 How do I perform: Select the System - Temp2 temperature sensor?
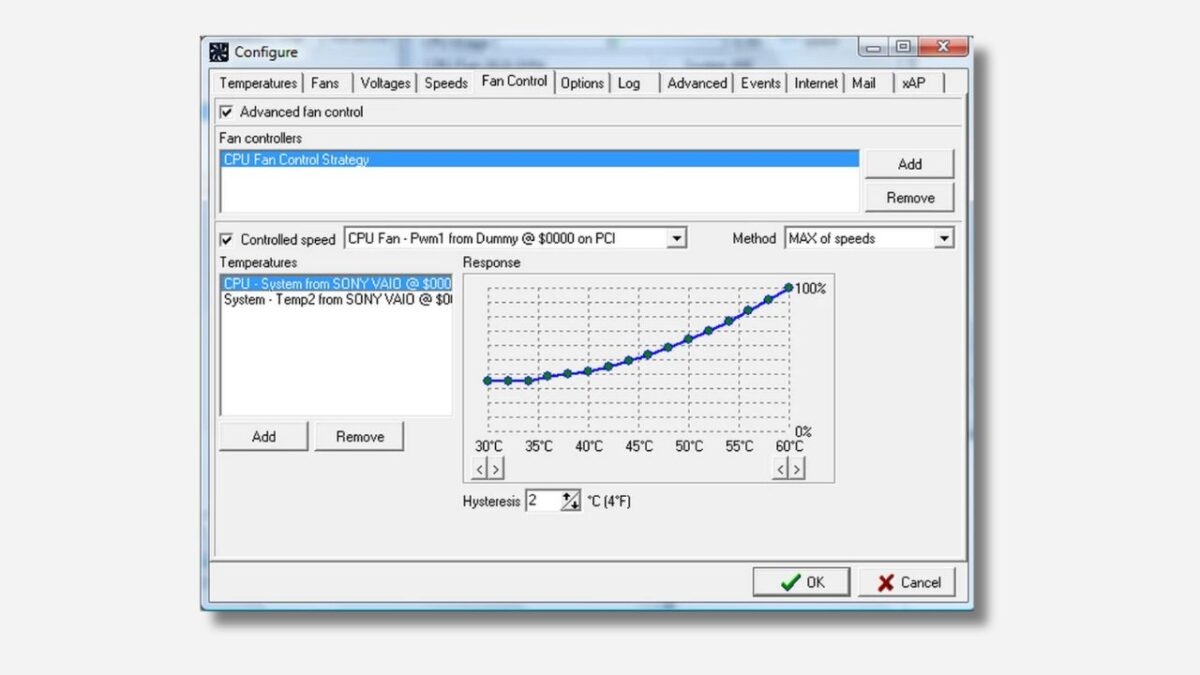point(335,298)
